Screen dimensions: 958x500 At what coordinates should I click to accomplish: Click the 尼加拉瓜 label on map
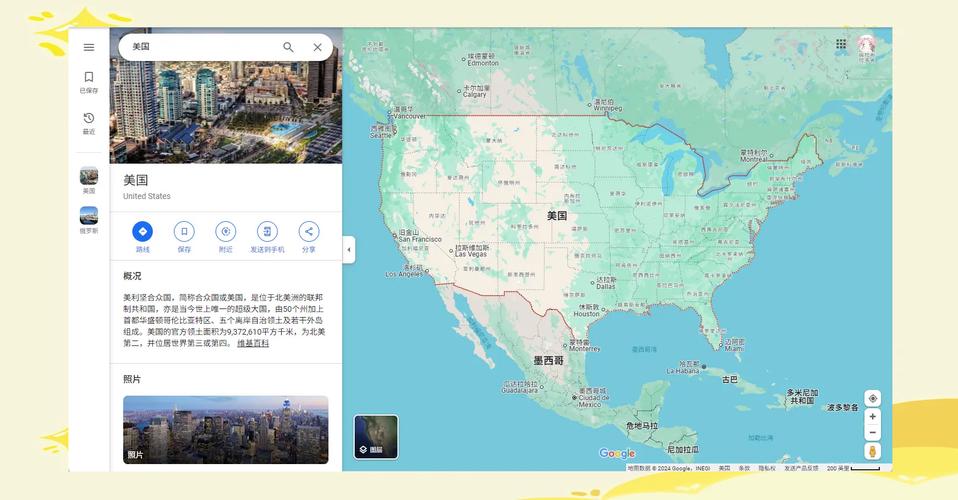[682, 449]
